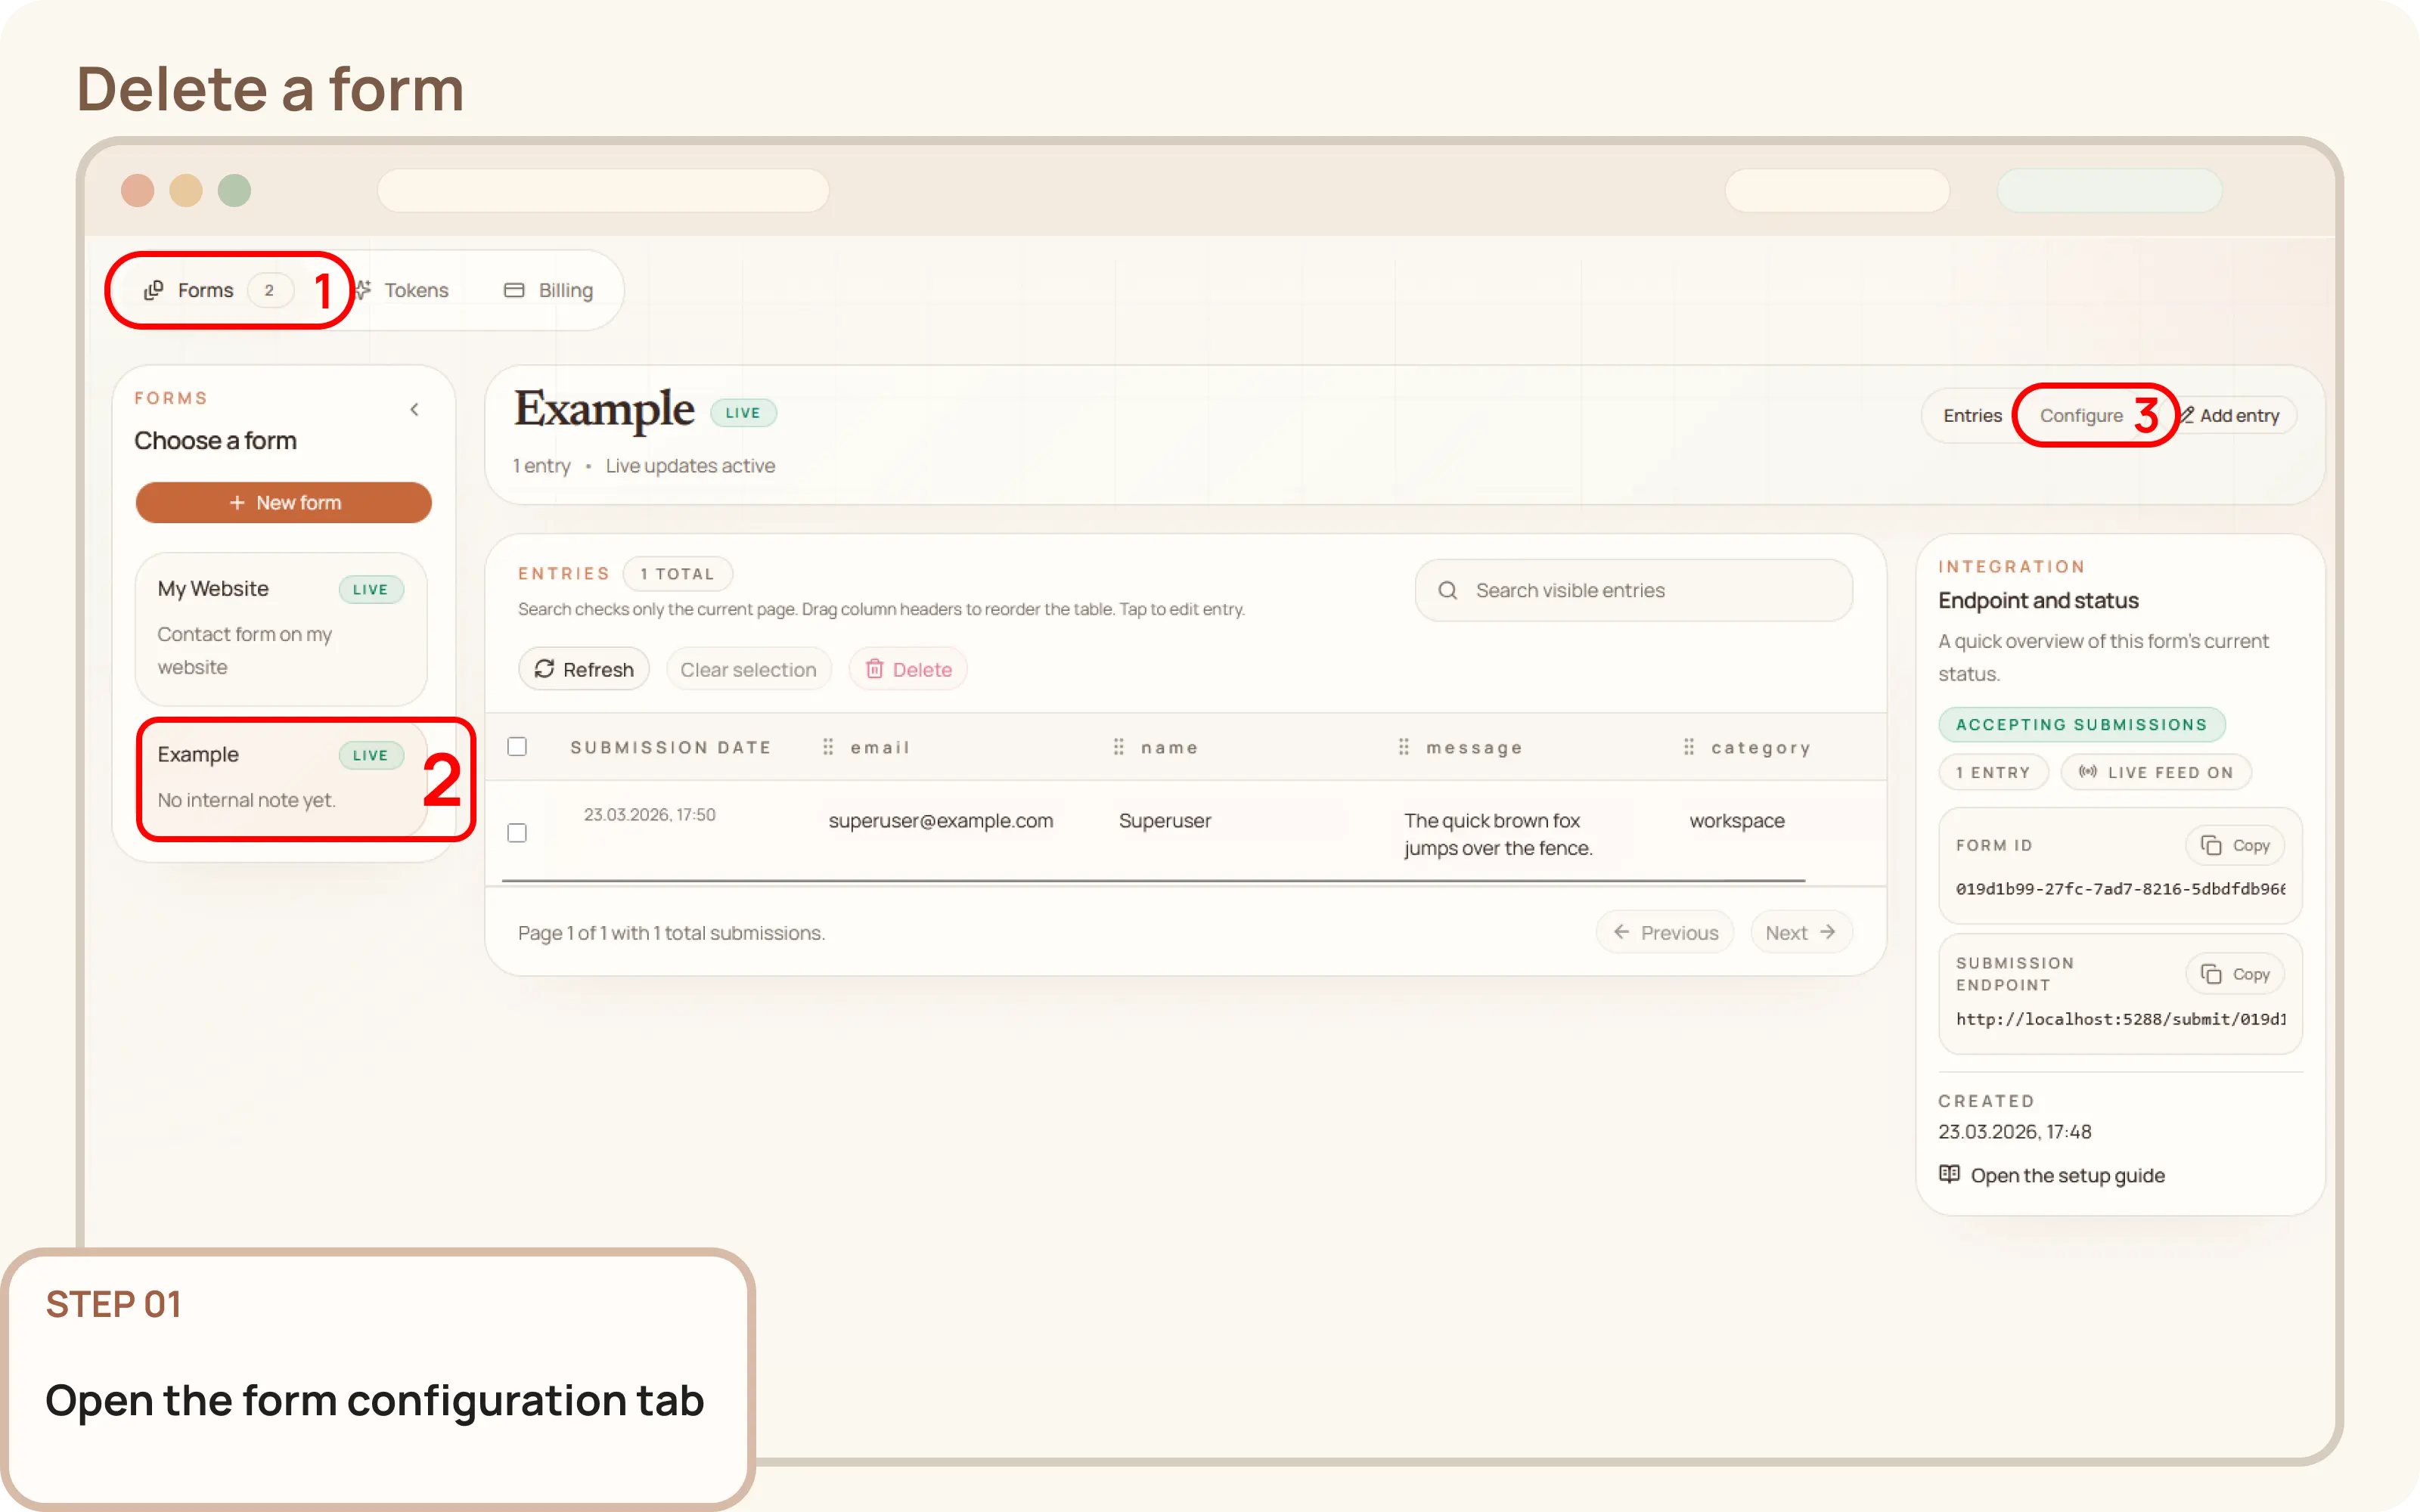Create a new form with the New form button
The width and height of the screenshot is (2420, 1512).
[284, 502]
